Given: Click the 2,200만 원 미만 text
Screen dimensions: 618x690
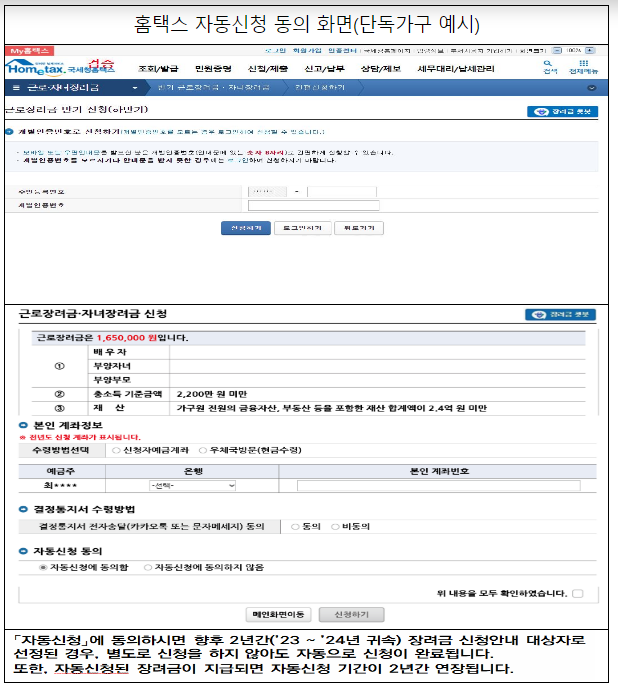Looking at the screenshot, I should tap(212, 394).
